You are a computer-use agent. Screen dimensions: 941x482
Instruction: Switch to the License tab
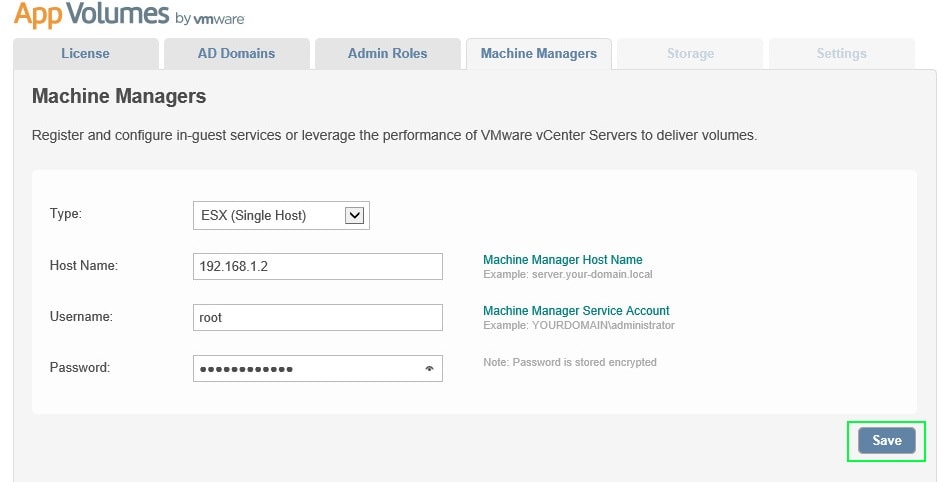(x=85, y=54)
